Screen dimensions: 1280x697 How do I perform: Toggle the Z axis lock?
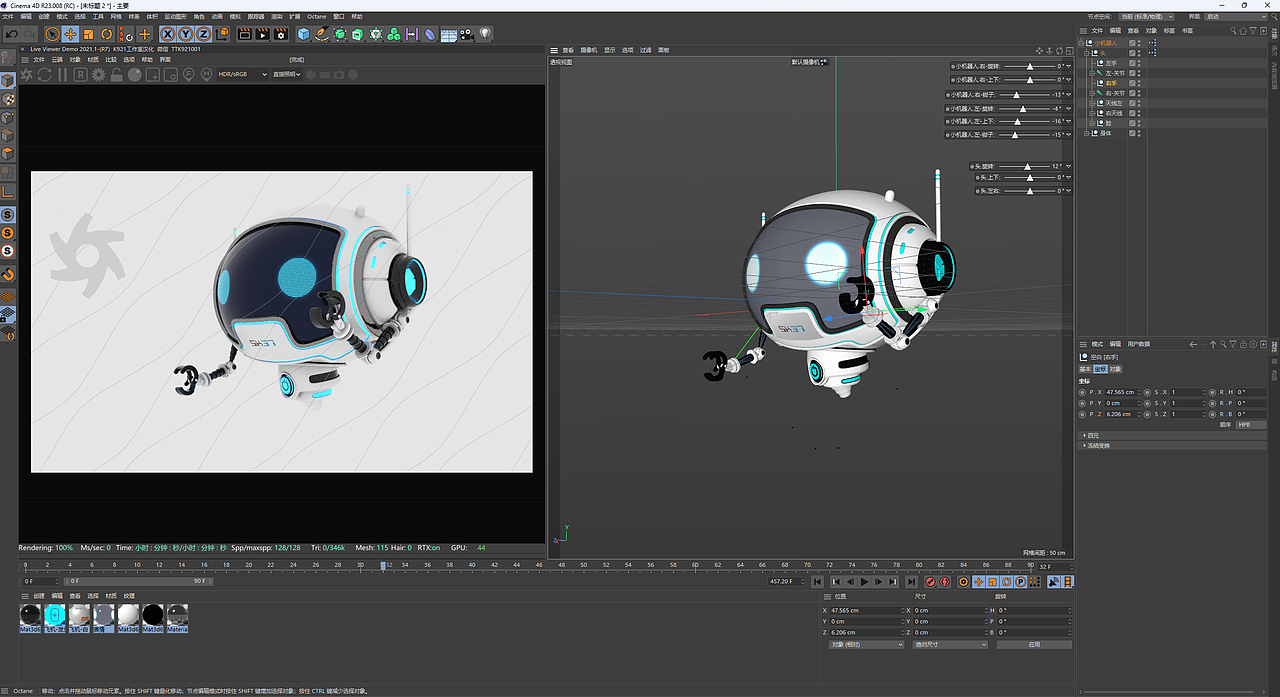[203, 34]
